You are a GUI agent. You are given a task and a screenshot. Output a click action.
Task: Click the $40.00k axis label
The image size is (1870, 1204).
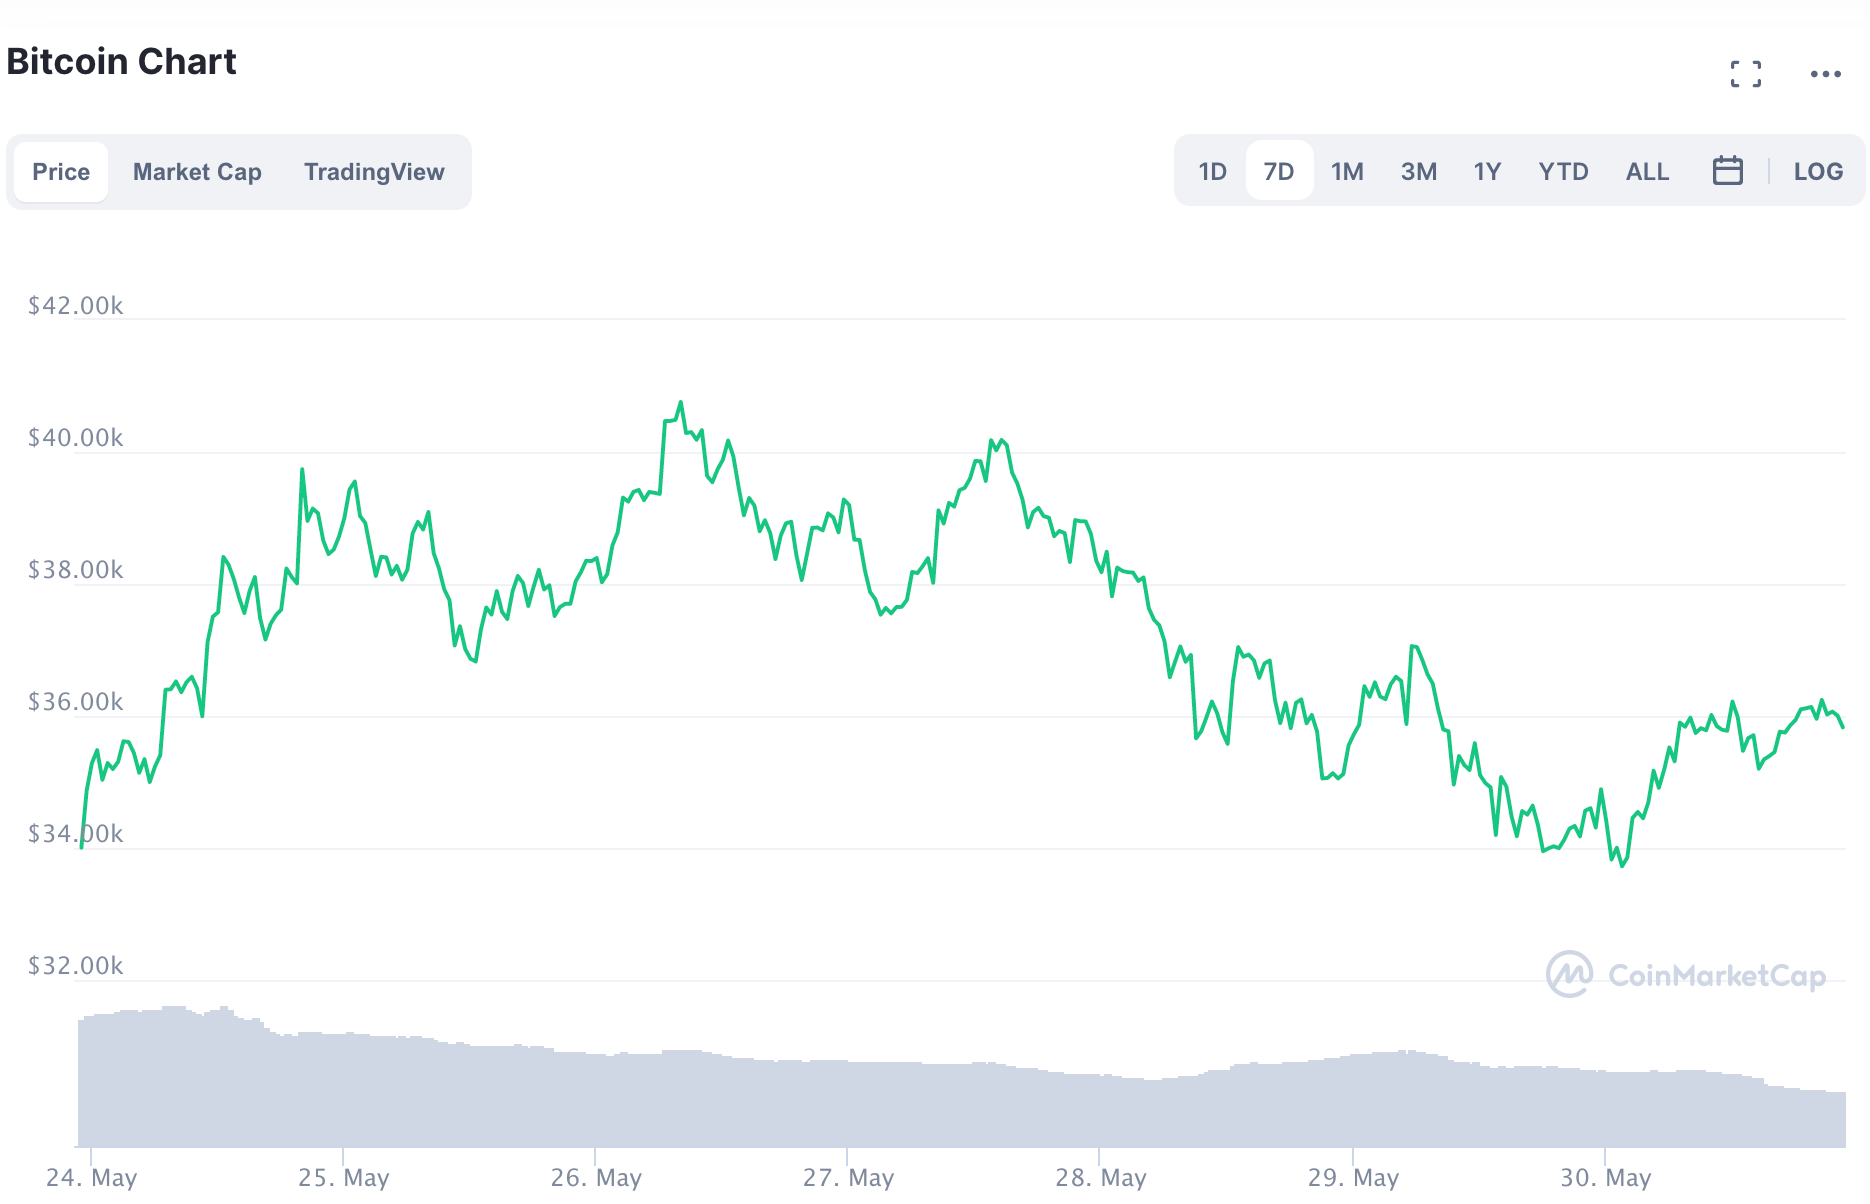pos(75,437)
